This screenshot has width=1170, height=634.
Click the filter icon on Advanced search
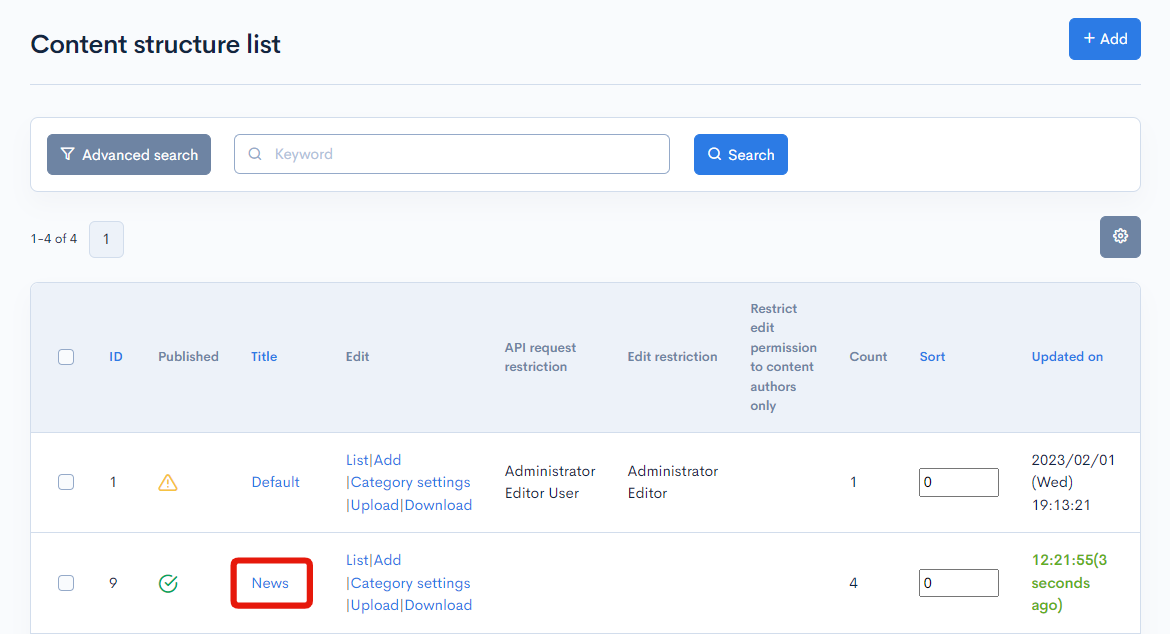click(x=67, y=154)
